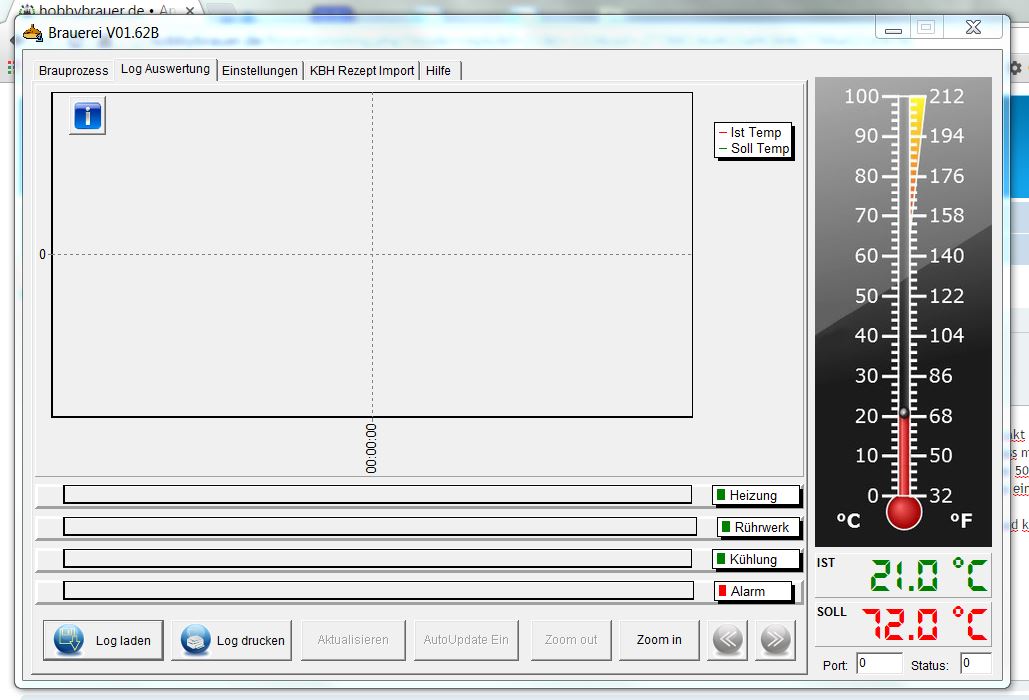Viewport: 1029px width, 700px height.
Task: Click the Port input field
Action: tap(878, 663)
